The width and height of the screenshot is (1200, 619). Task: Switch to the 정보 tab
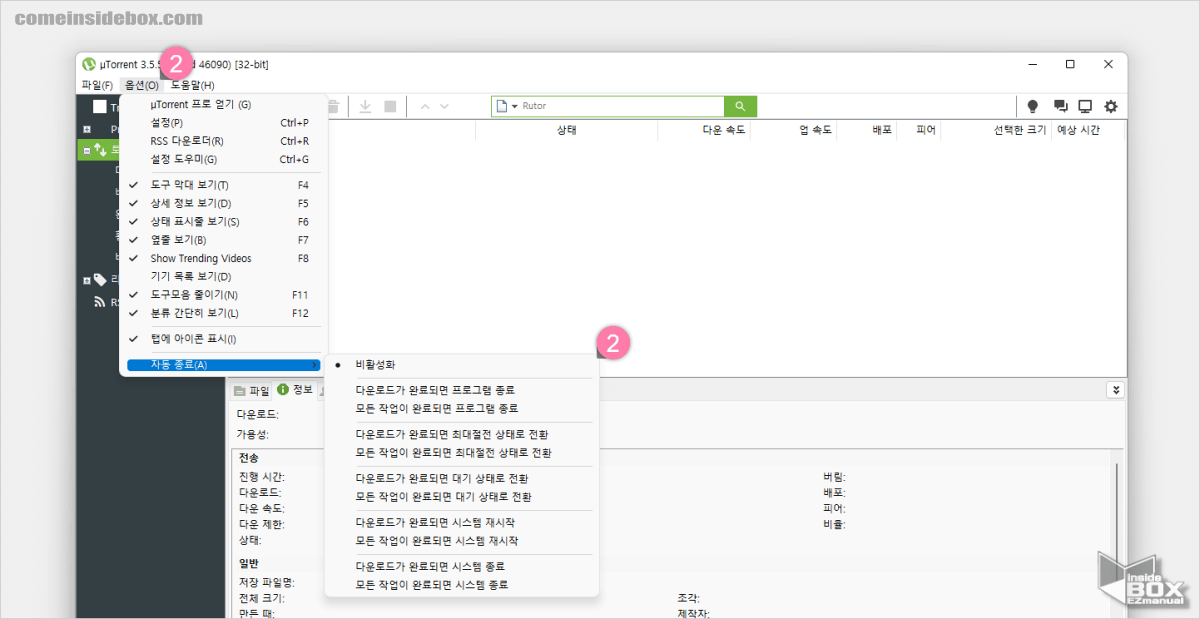point(295,390)
